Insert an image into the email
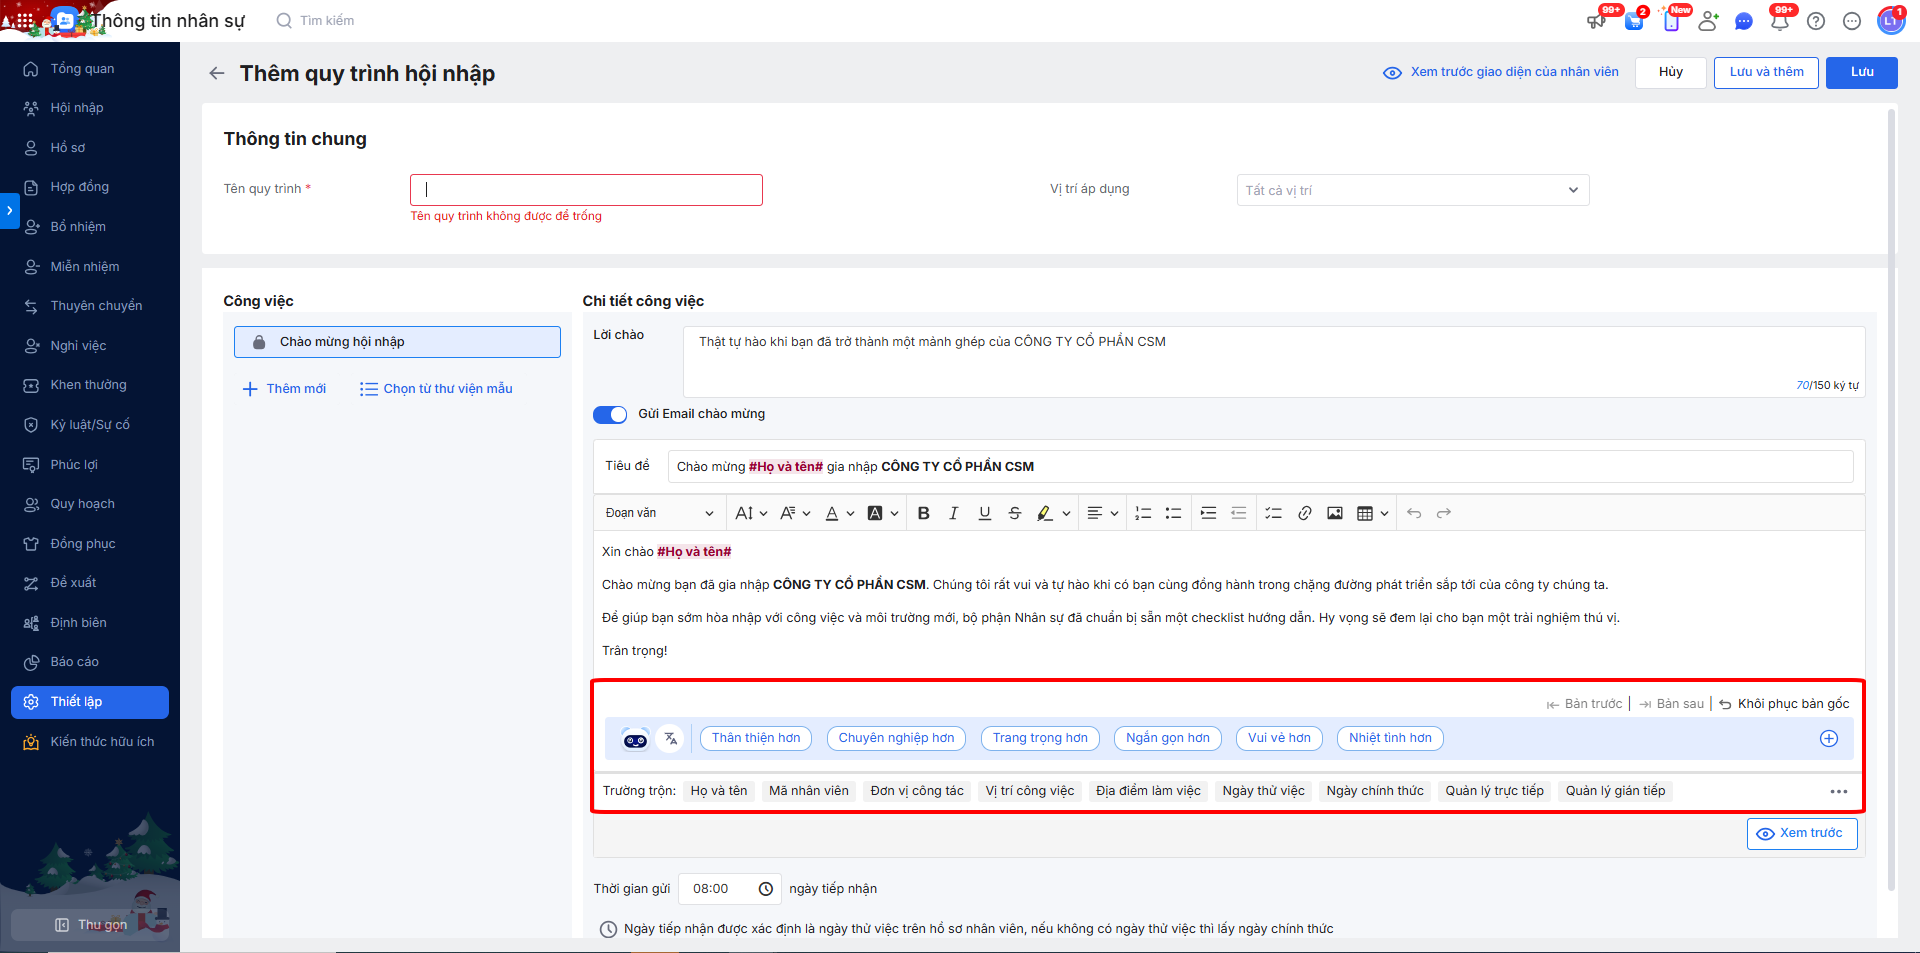The image size is (1920, 953). coord(1334,513)
